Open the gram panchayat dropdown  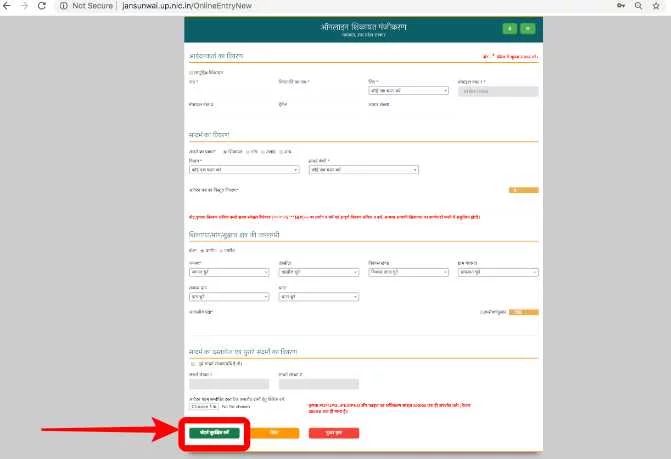click(x=498, y=272)
